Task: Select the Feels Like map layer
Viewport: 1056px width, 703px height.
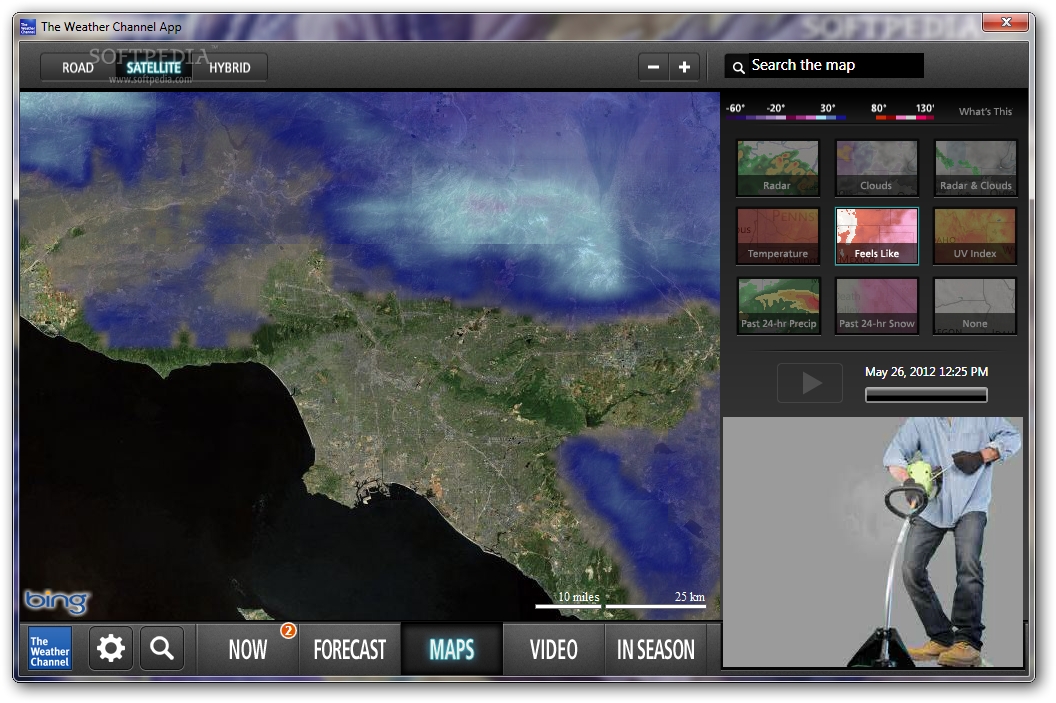Action: (876, 236)
